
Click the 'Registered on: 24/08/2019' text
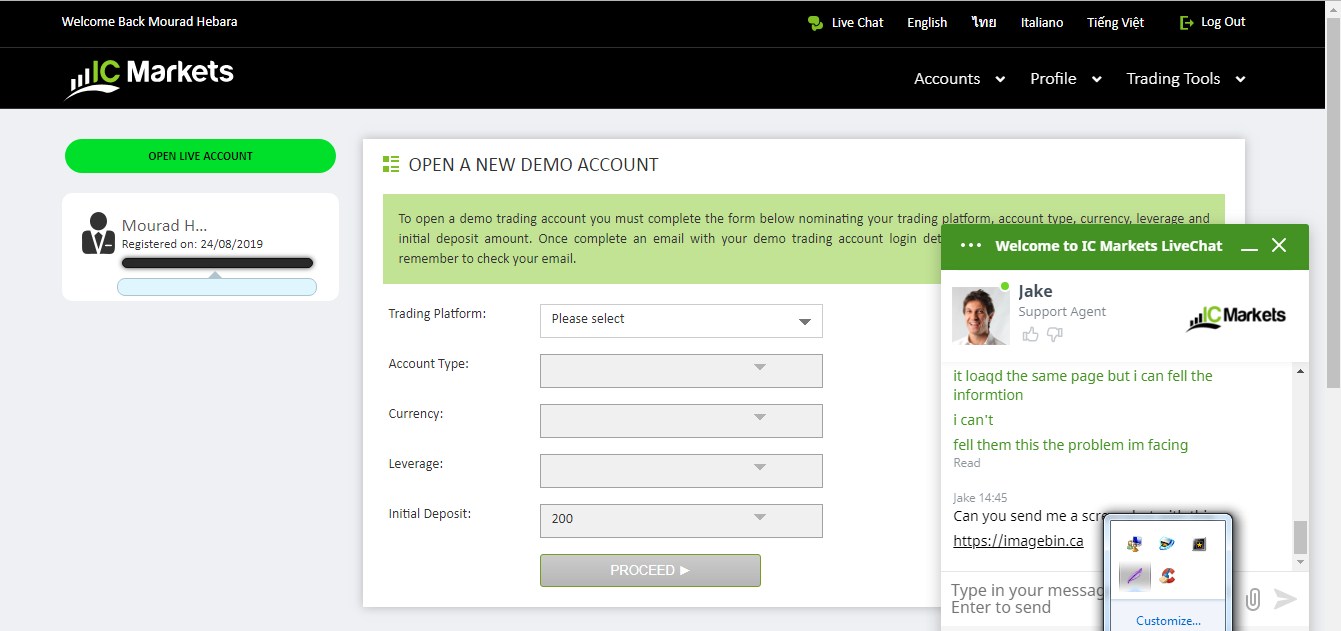tap(192, 244)
